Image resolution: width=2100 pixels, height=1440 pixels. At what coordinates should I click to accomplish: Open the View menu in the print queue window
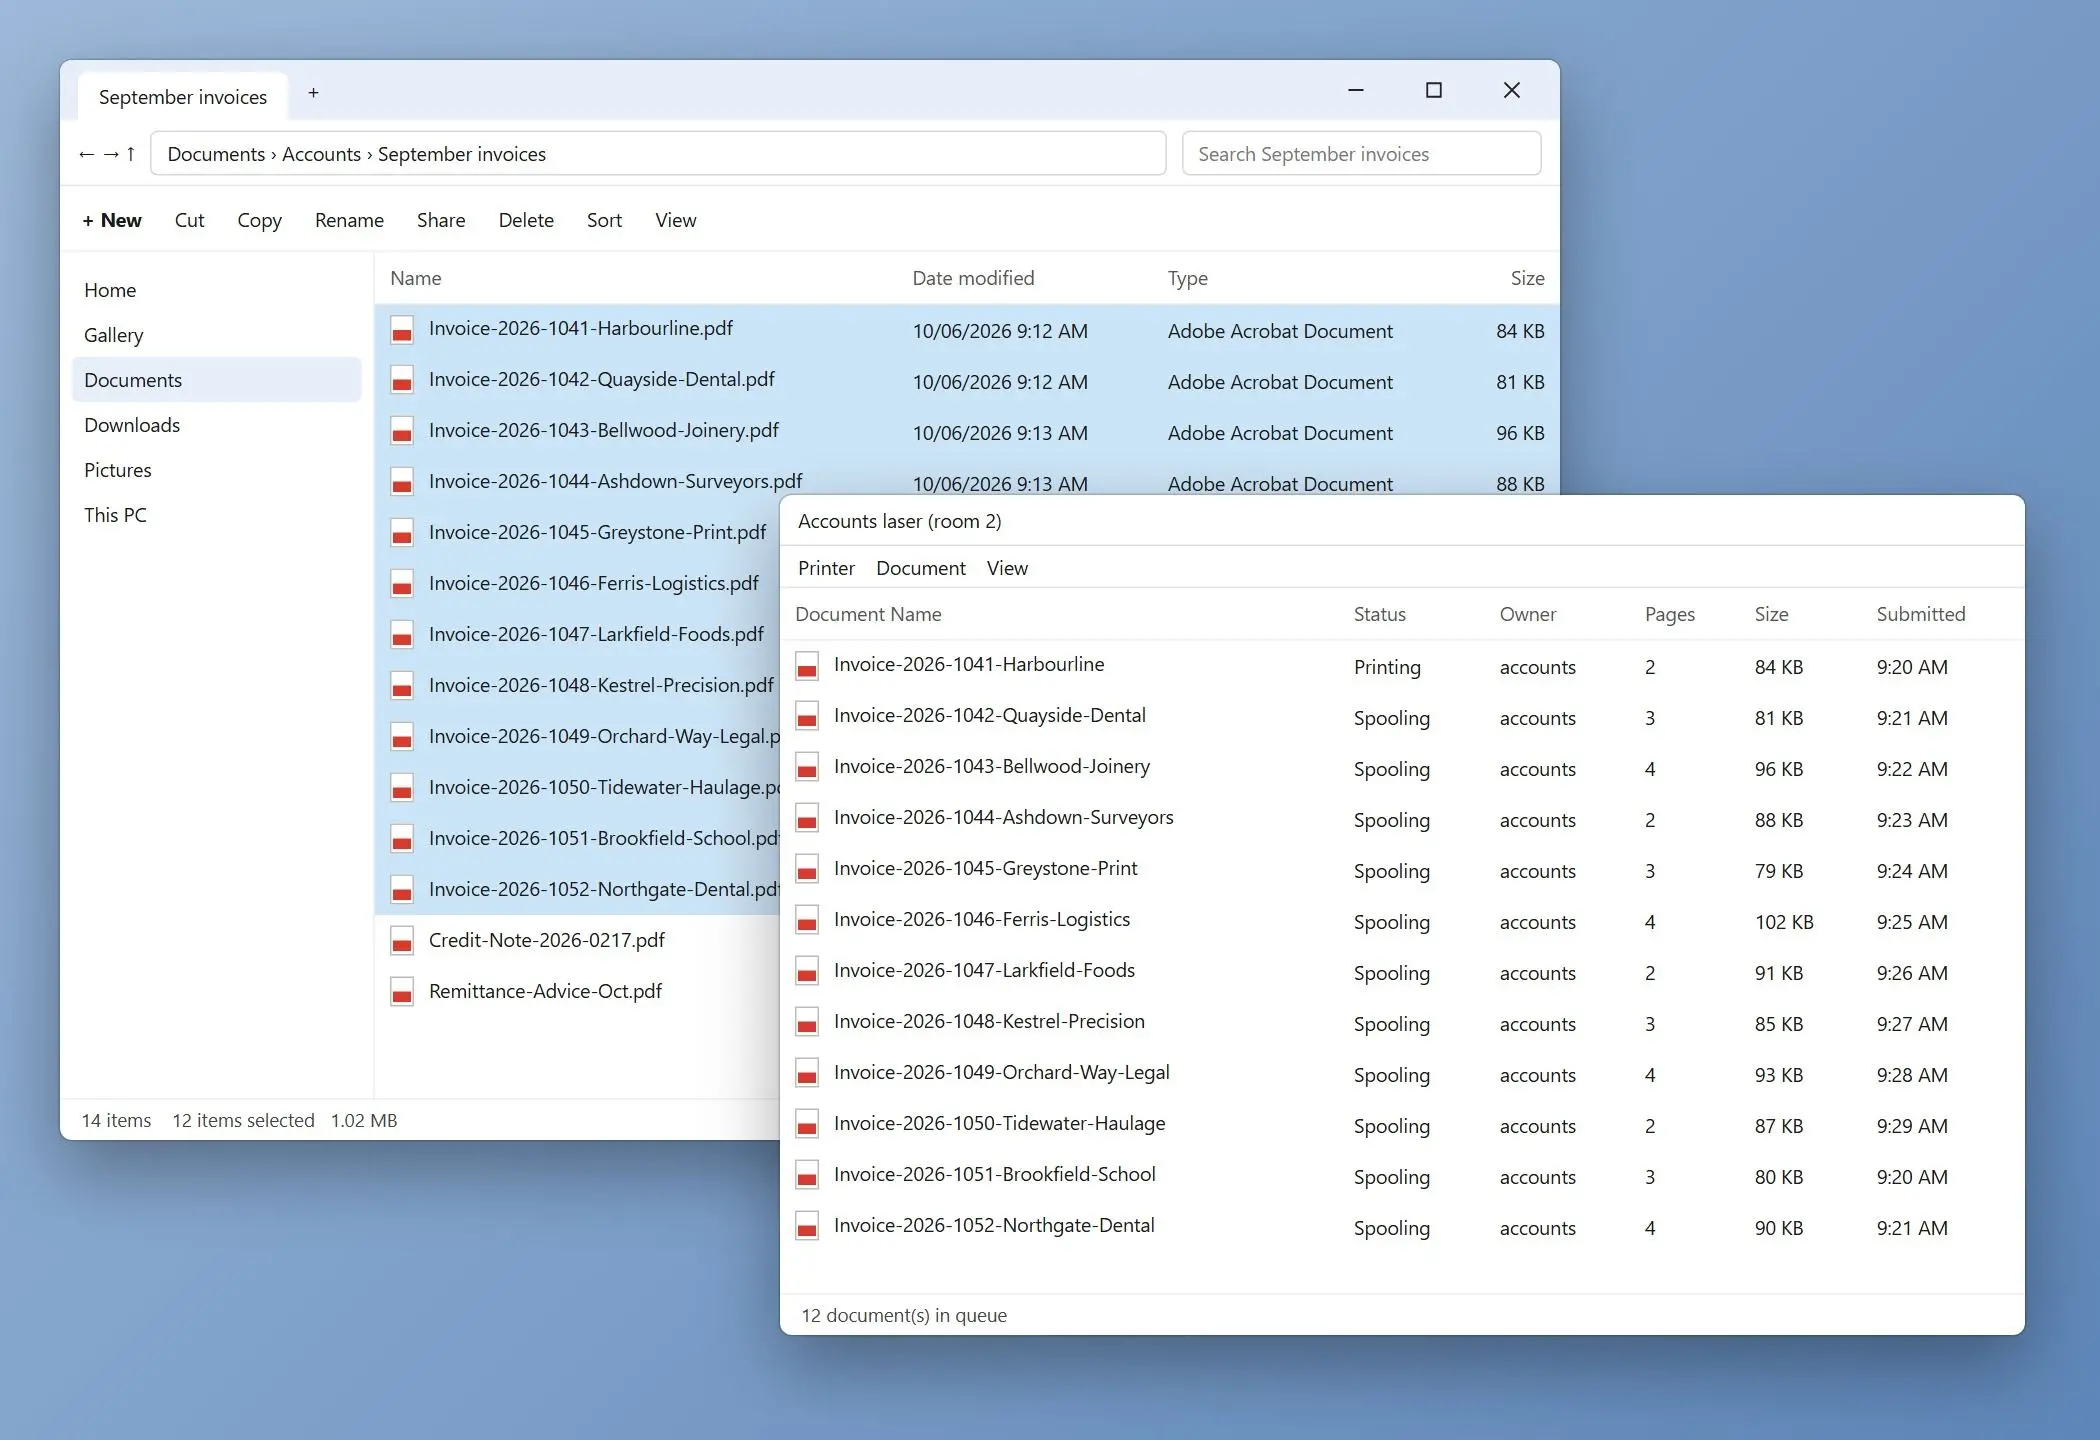point(1007,568)
